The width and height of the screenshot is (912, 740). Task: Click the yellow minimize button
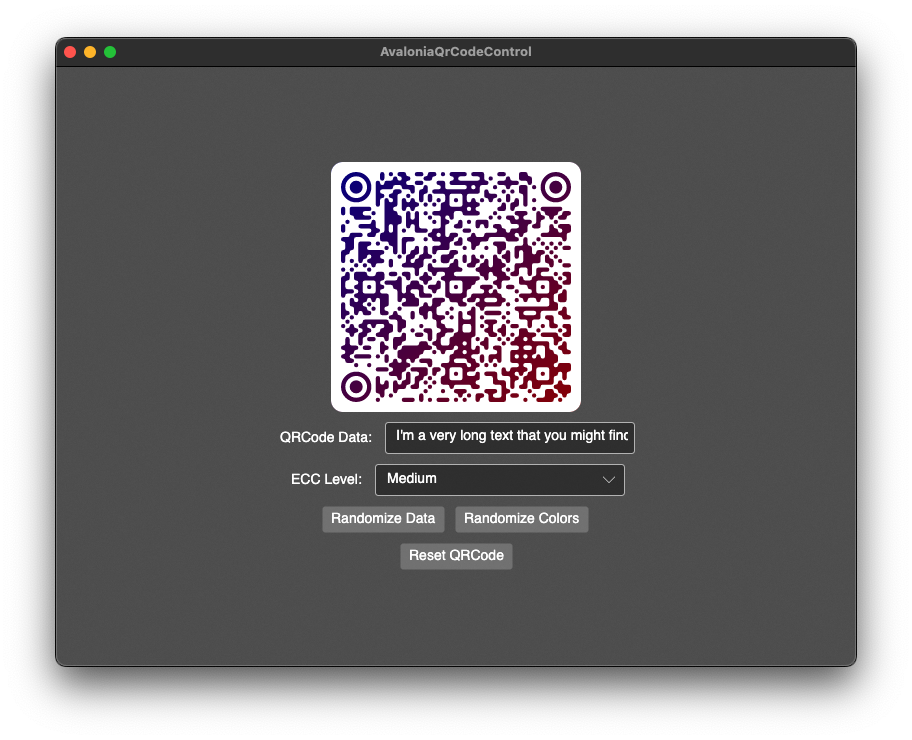pos(89,51)
